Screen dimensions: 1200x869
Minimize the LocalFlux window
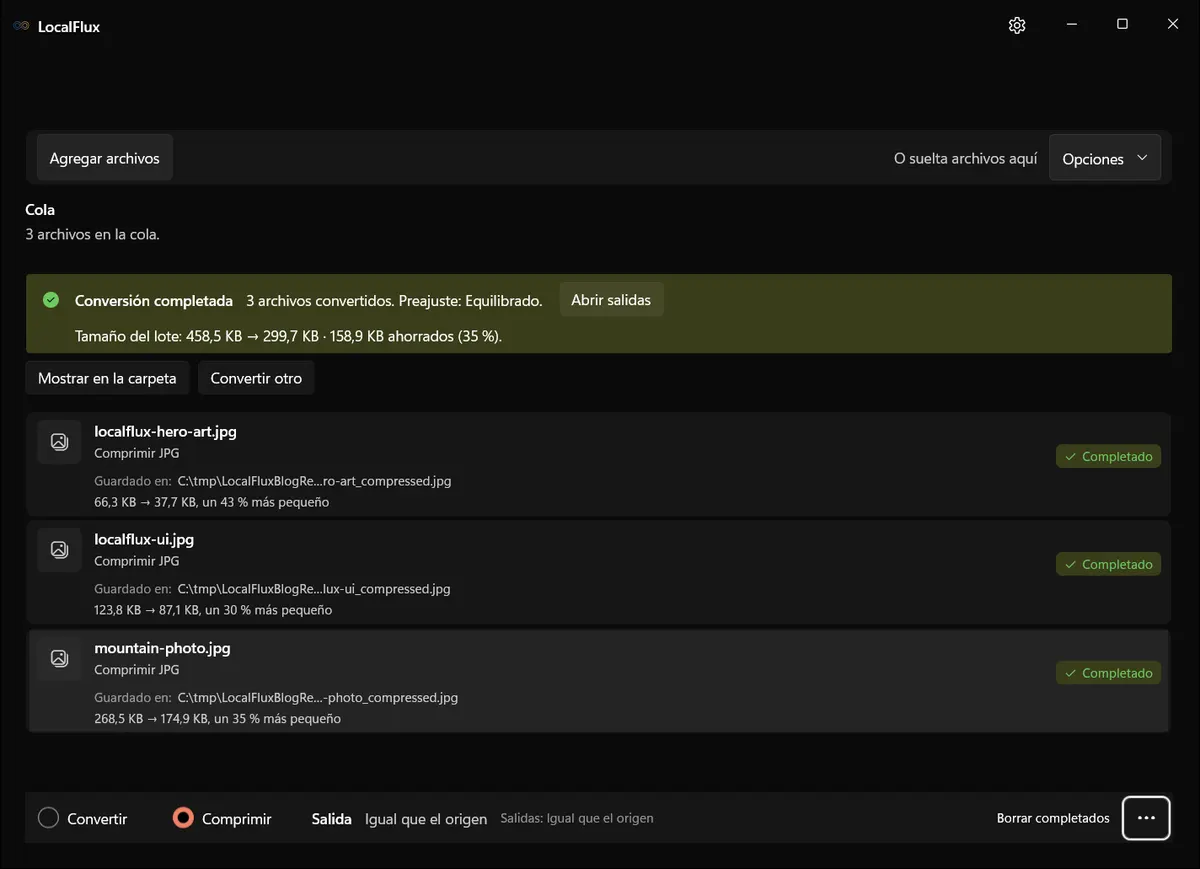coord(1071,25)
